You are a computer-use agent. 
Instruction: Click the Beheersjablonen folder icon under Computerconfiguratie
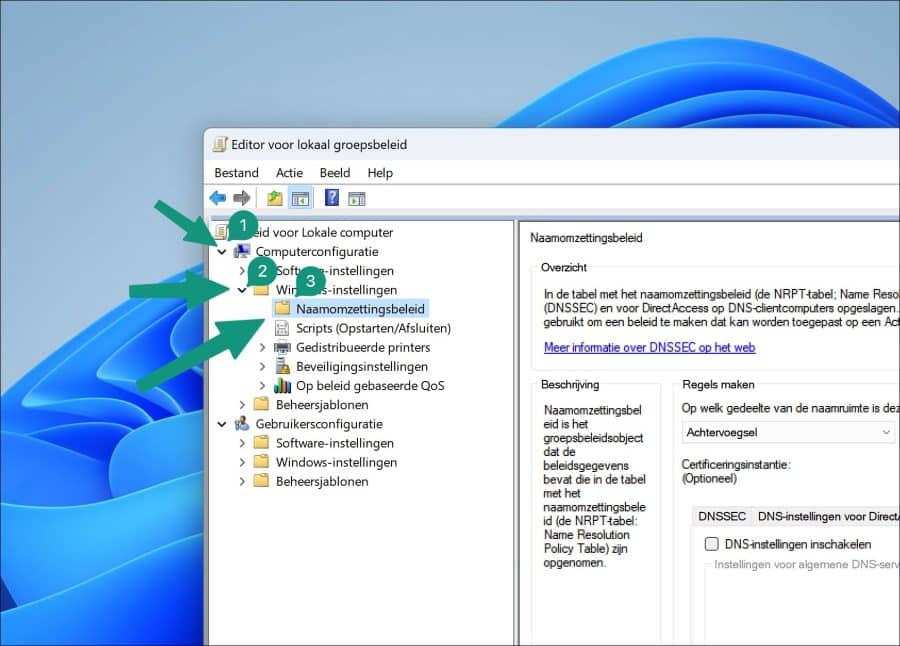pos(261,404)
